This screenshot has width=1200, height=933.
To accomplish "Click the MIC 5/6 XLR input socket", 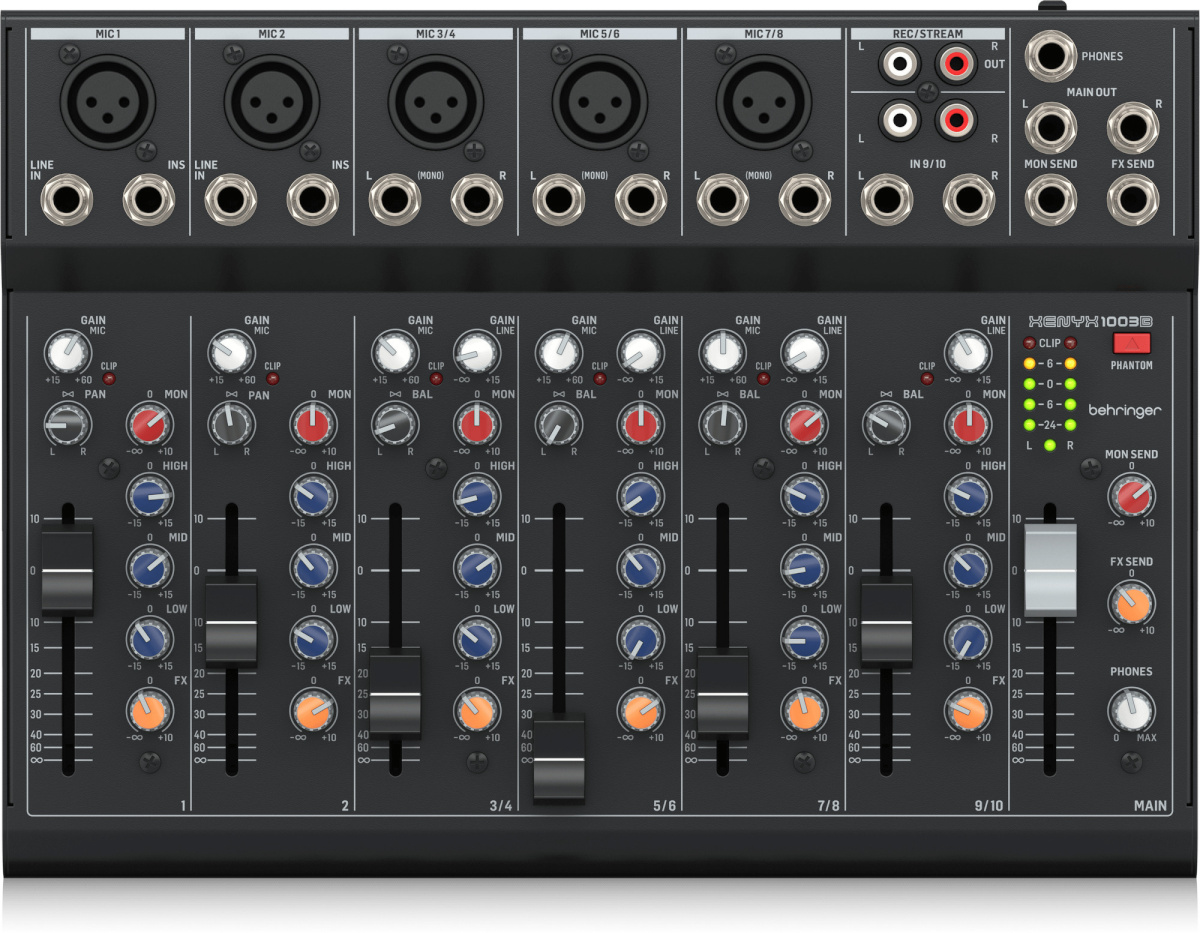I will pos(600,98).
